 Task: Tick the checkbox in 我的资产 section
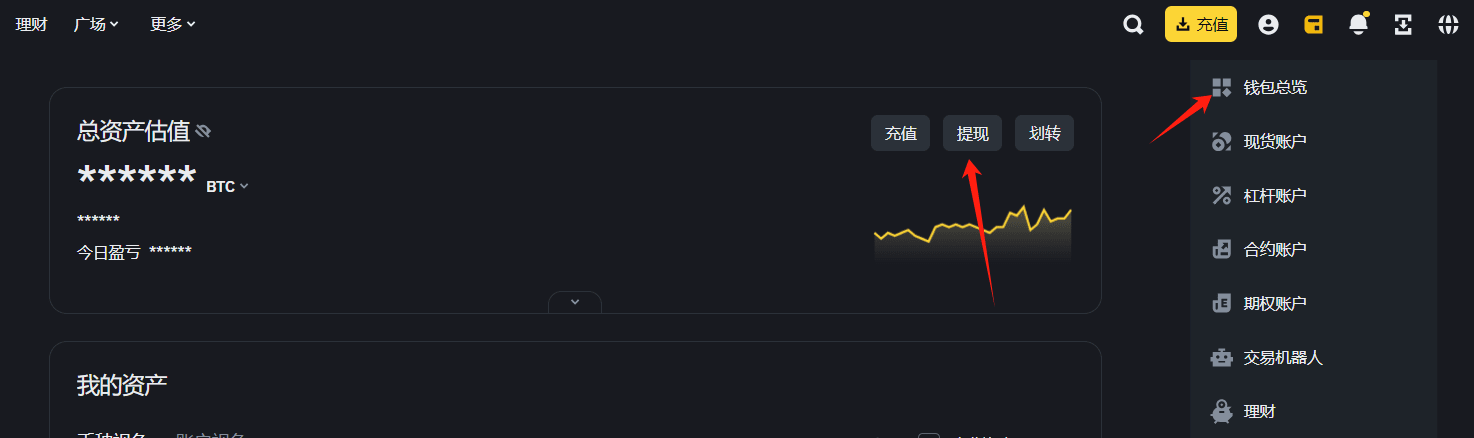[929, 435]
